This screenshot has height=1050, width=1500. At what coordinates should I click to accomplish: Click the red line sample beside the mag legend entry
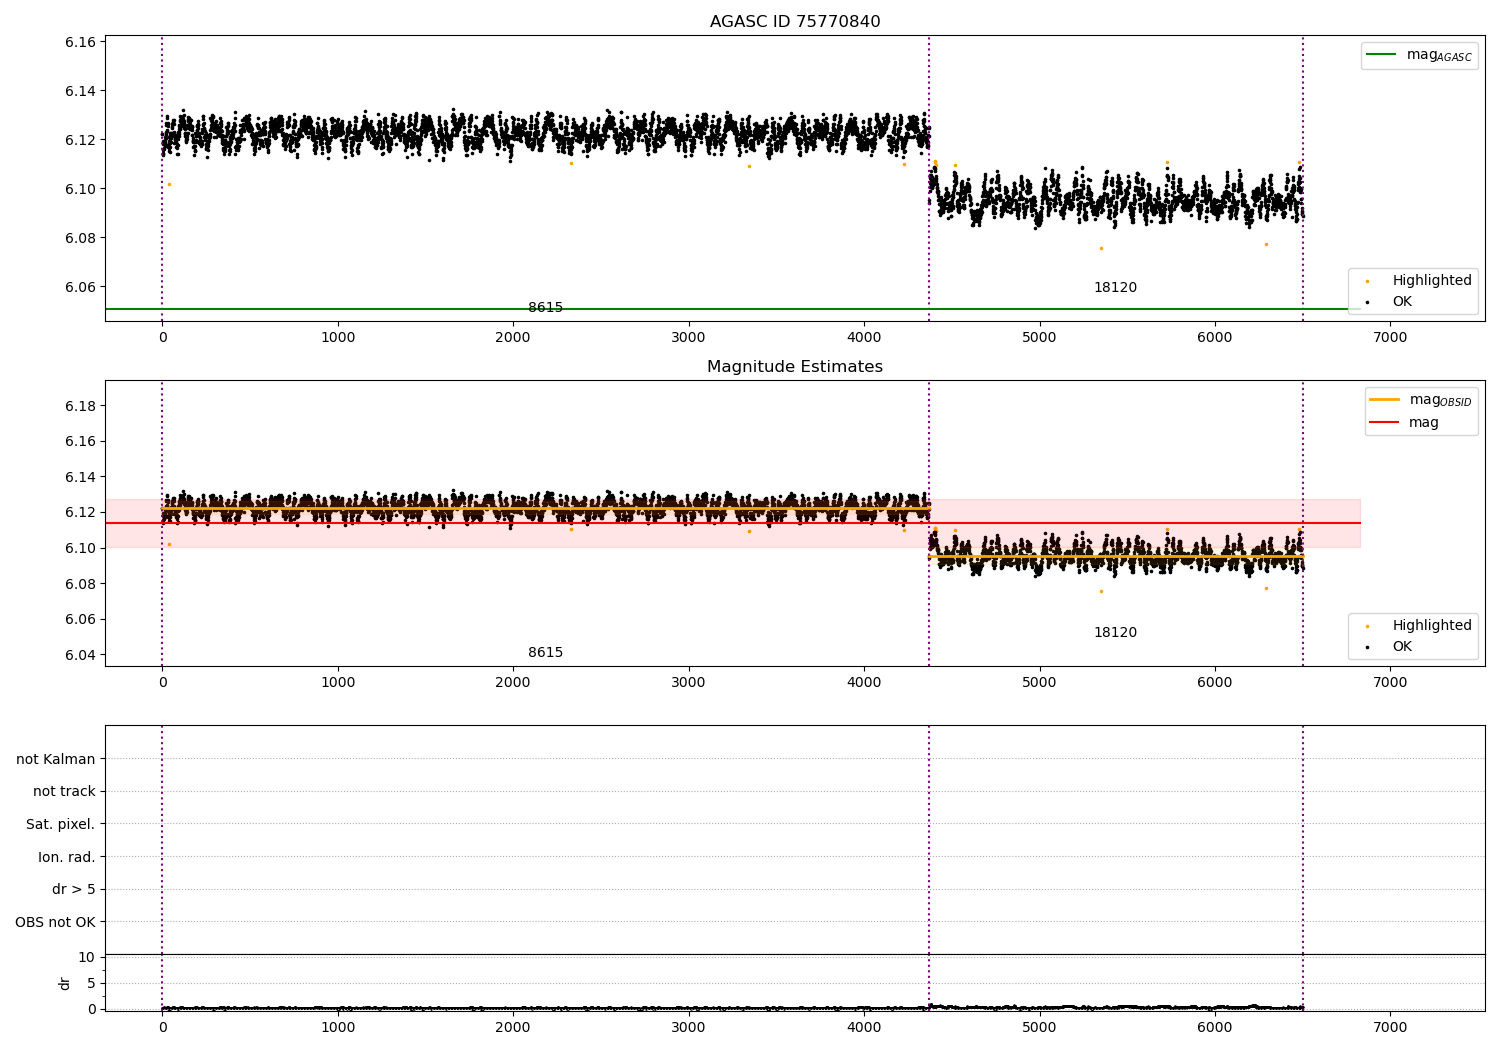1384,422
